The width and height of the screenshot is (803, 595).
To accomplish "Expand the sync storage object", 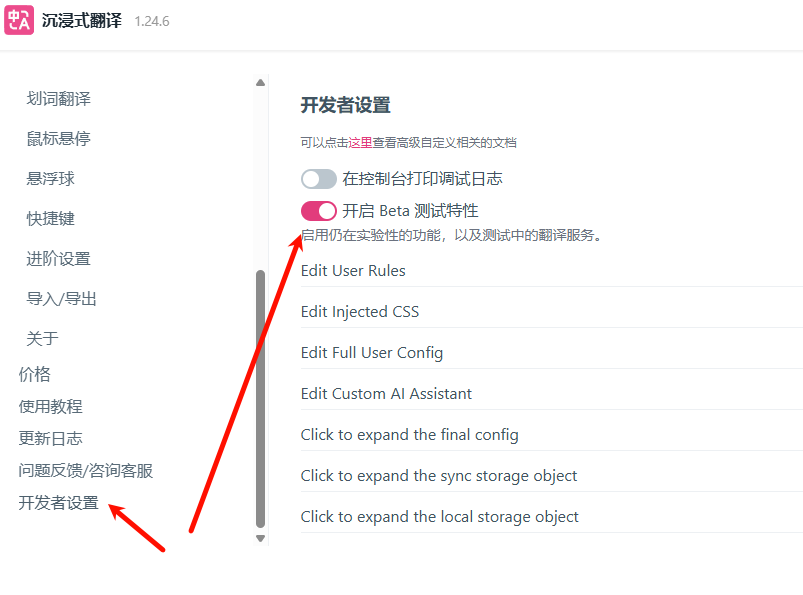I will [439, 476].
